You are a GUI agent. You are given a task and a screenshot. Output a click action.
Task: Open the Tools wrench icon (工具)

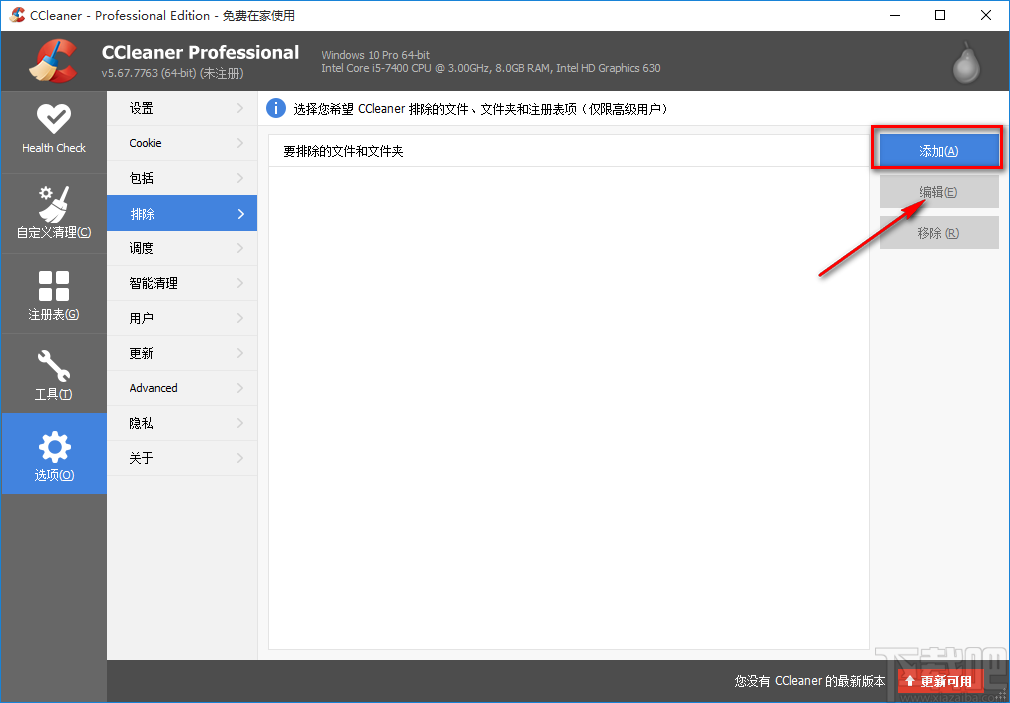coord(54,365)
